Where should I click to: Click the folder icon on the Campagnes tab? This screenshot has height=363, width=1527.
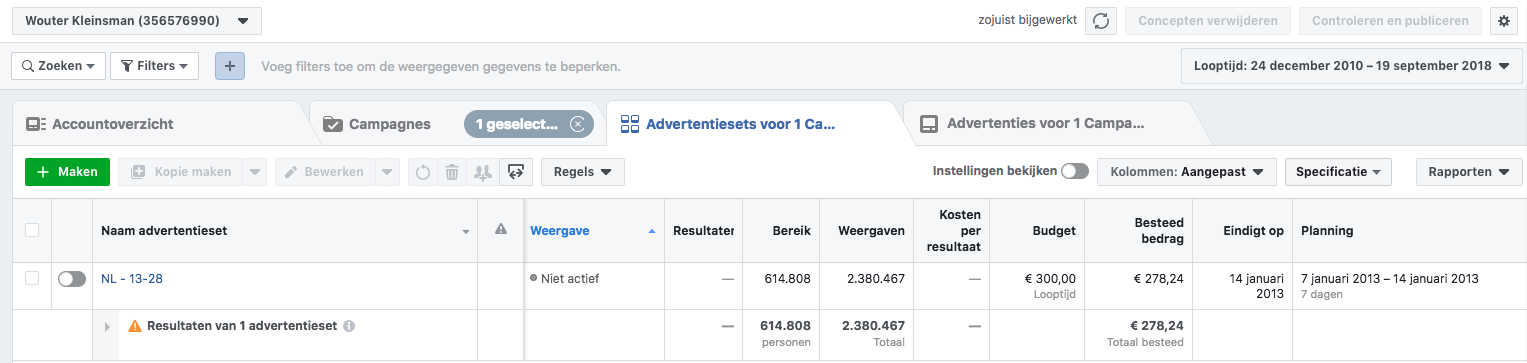(x=333, y=124)
